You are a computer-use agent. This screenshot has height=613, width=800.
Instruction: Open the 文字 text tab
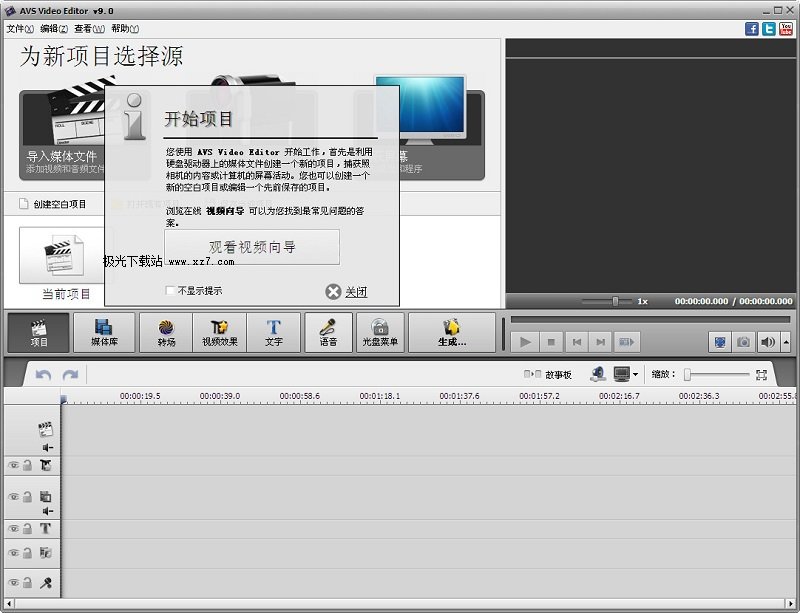pos(273,333)
